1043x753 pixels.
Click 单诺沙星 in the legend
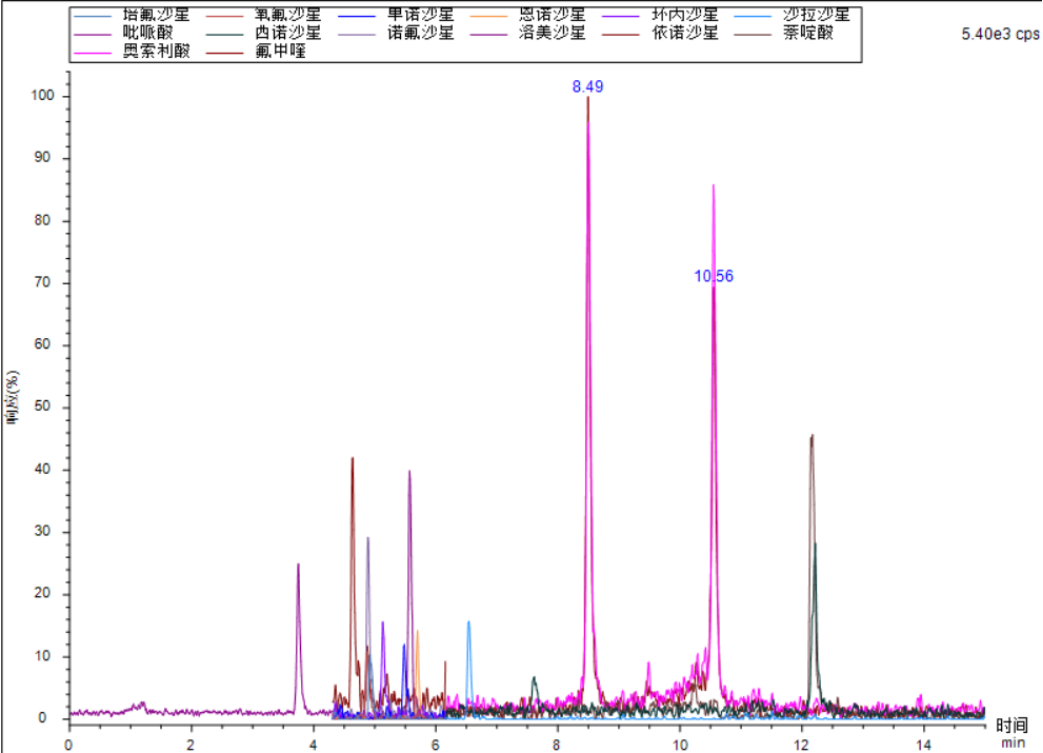point(420,15)
